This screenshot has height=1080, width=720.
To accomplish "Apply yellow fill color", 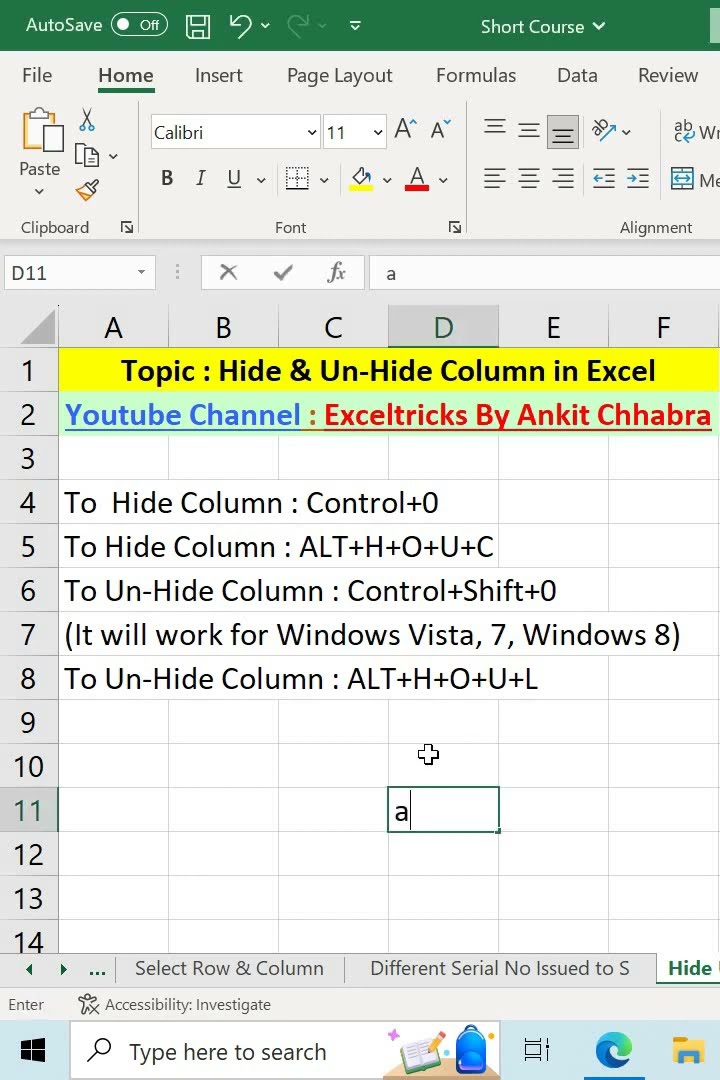I will point(361,178).
